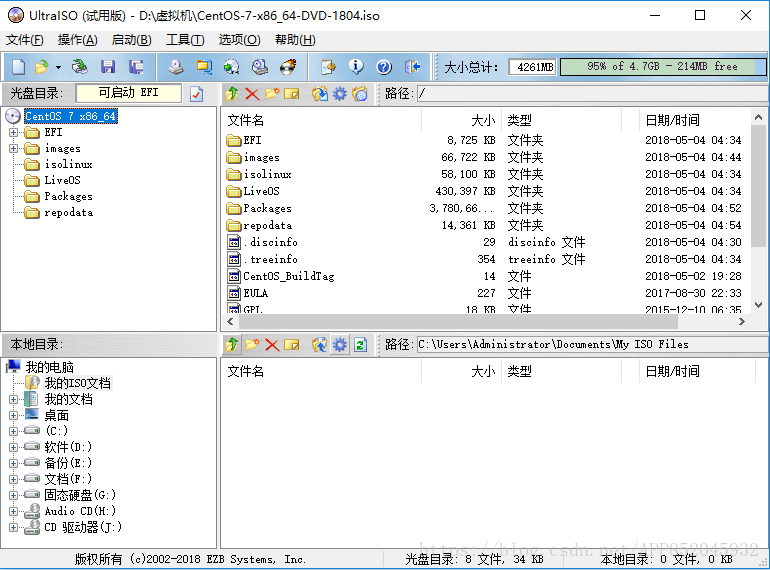Viewport: 770px width, 570px height.
Task: Expand the (C:) drive node
Action: [13, 432]
